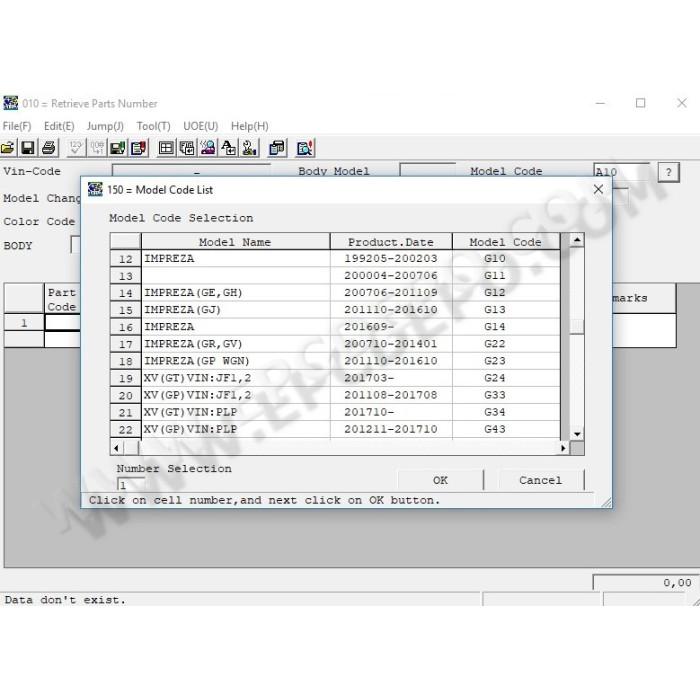
Task: Confirm selection with OK button
Action: 440,480
